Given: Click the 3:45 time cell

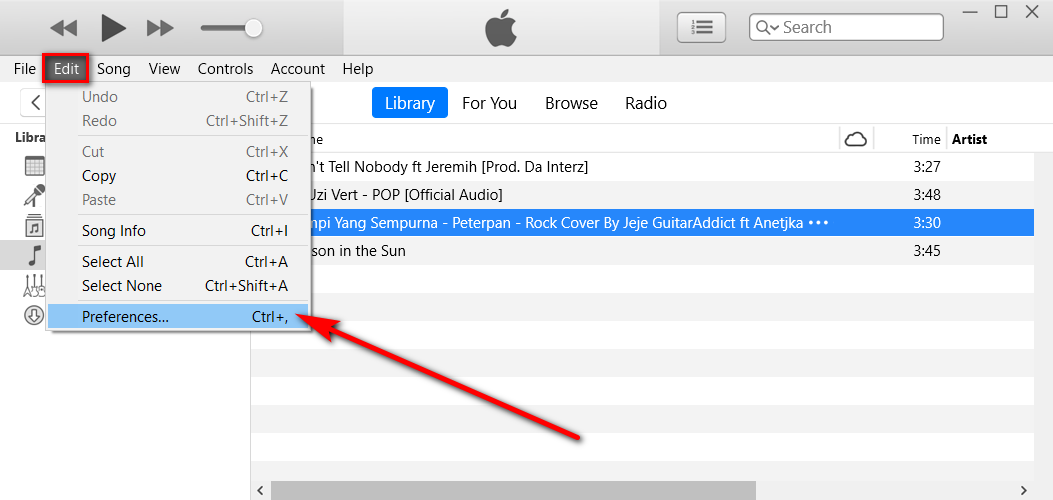Looking at the screenshot, I should coord(927,251).
